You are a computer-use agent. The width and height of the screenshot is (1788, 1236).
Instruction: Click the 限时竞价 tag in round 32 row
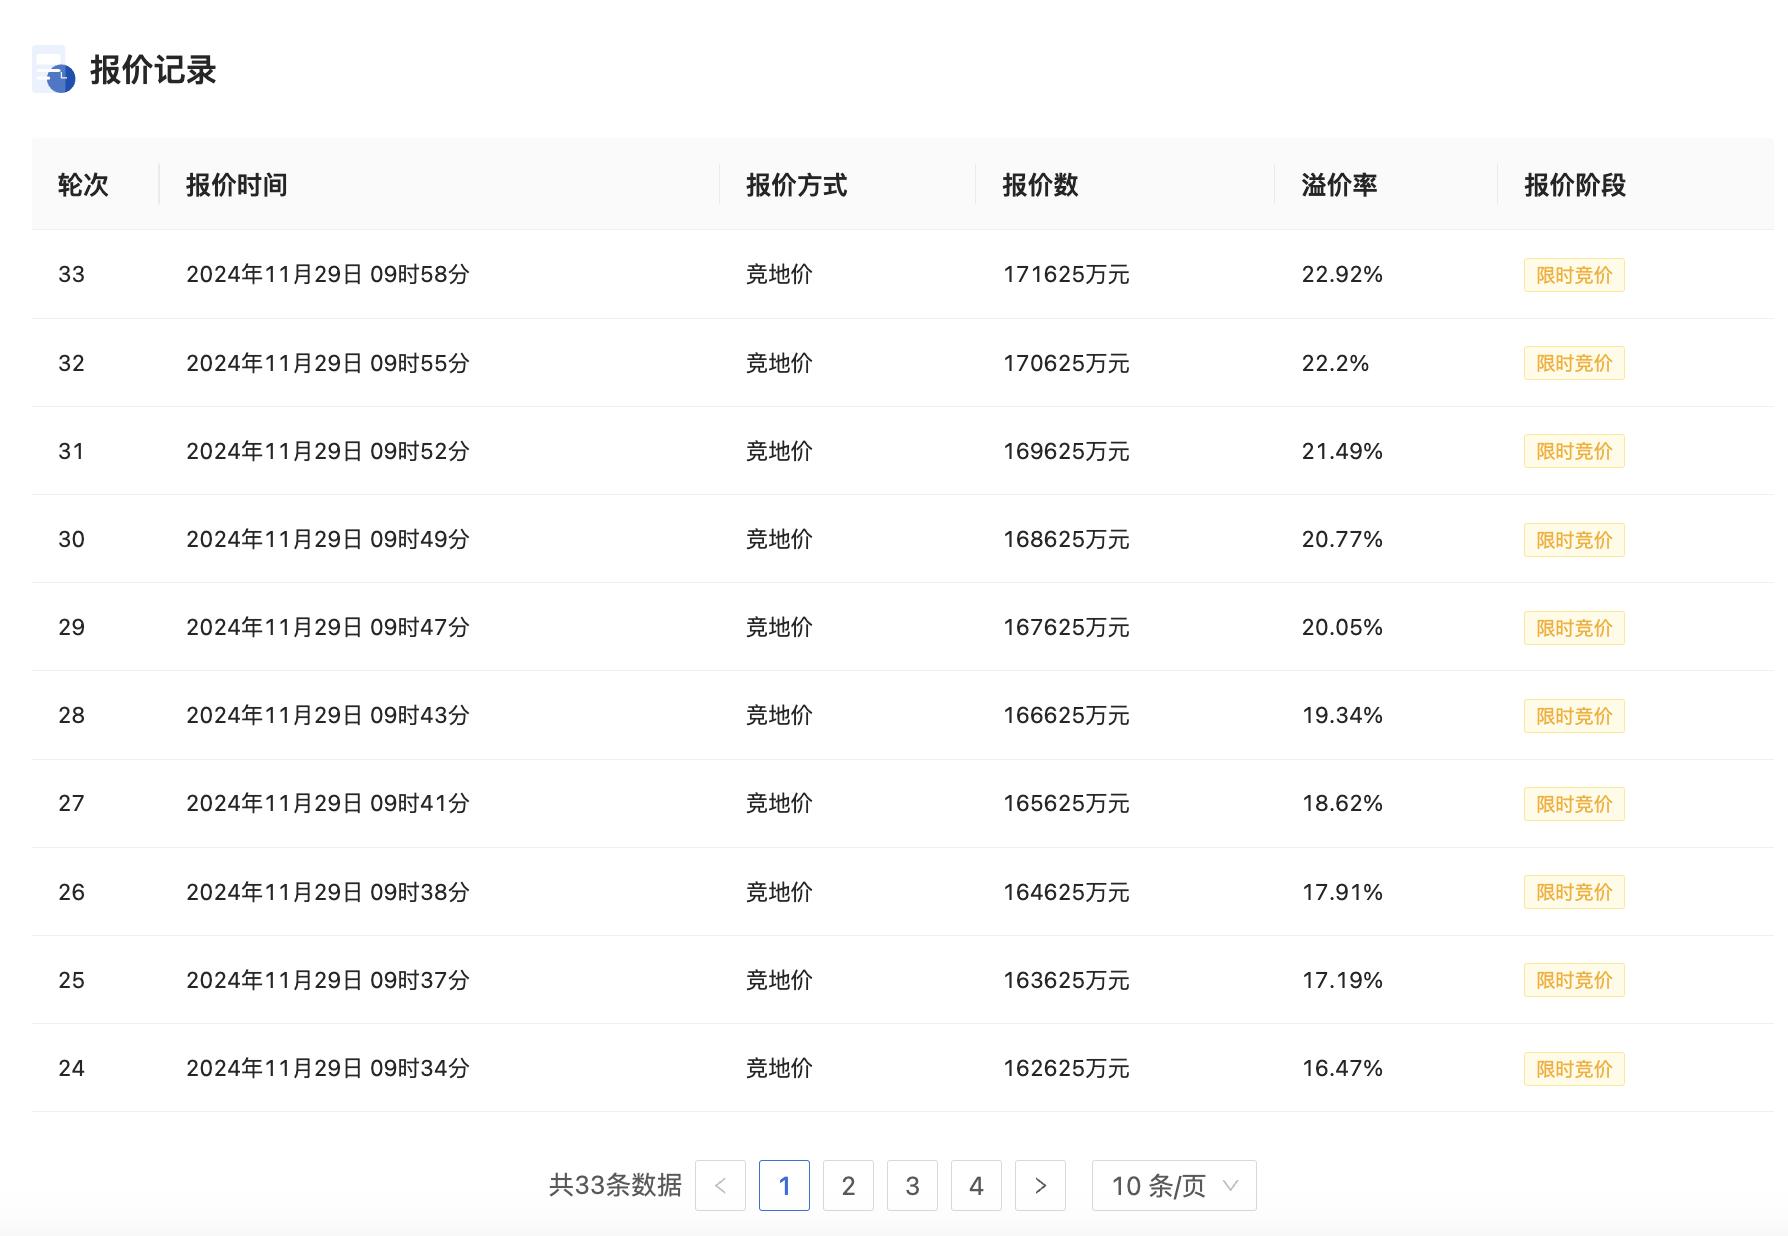(x=1574, y=363)
